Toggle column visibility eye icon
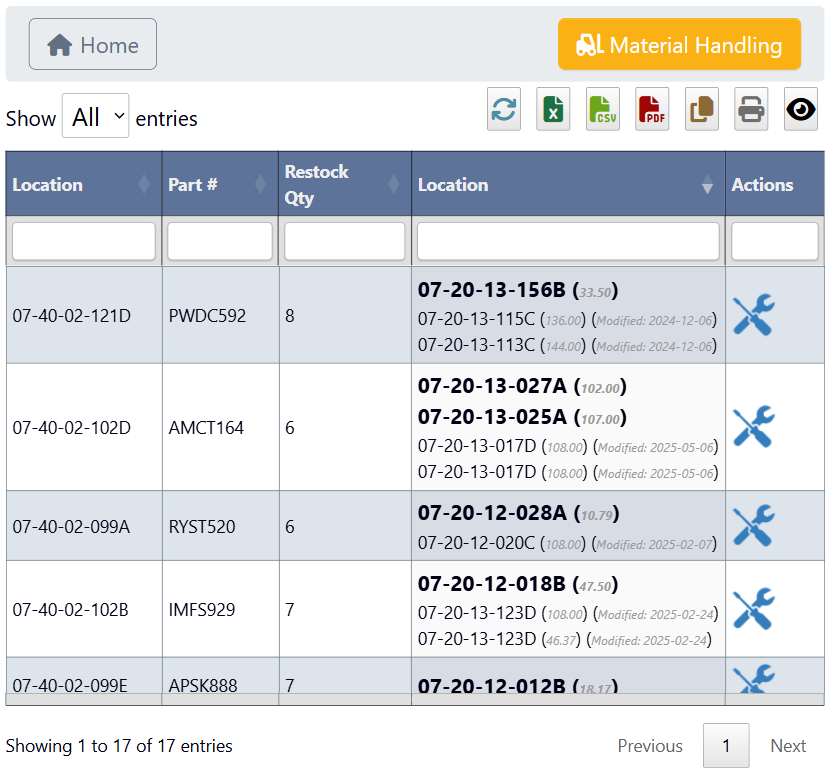This screenshot has height=784, width=830. (801, 109)
